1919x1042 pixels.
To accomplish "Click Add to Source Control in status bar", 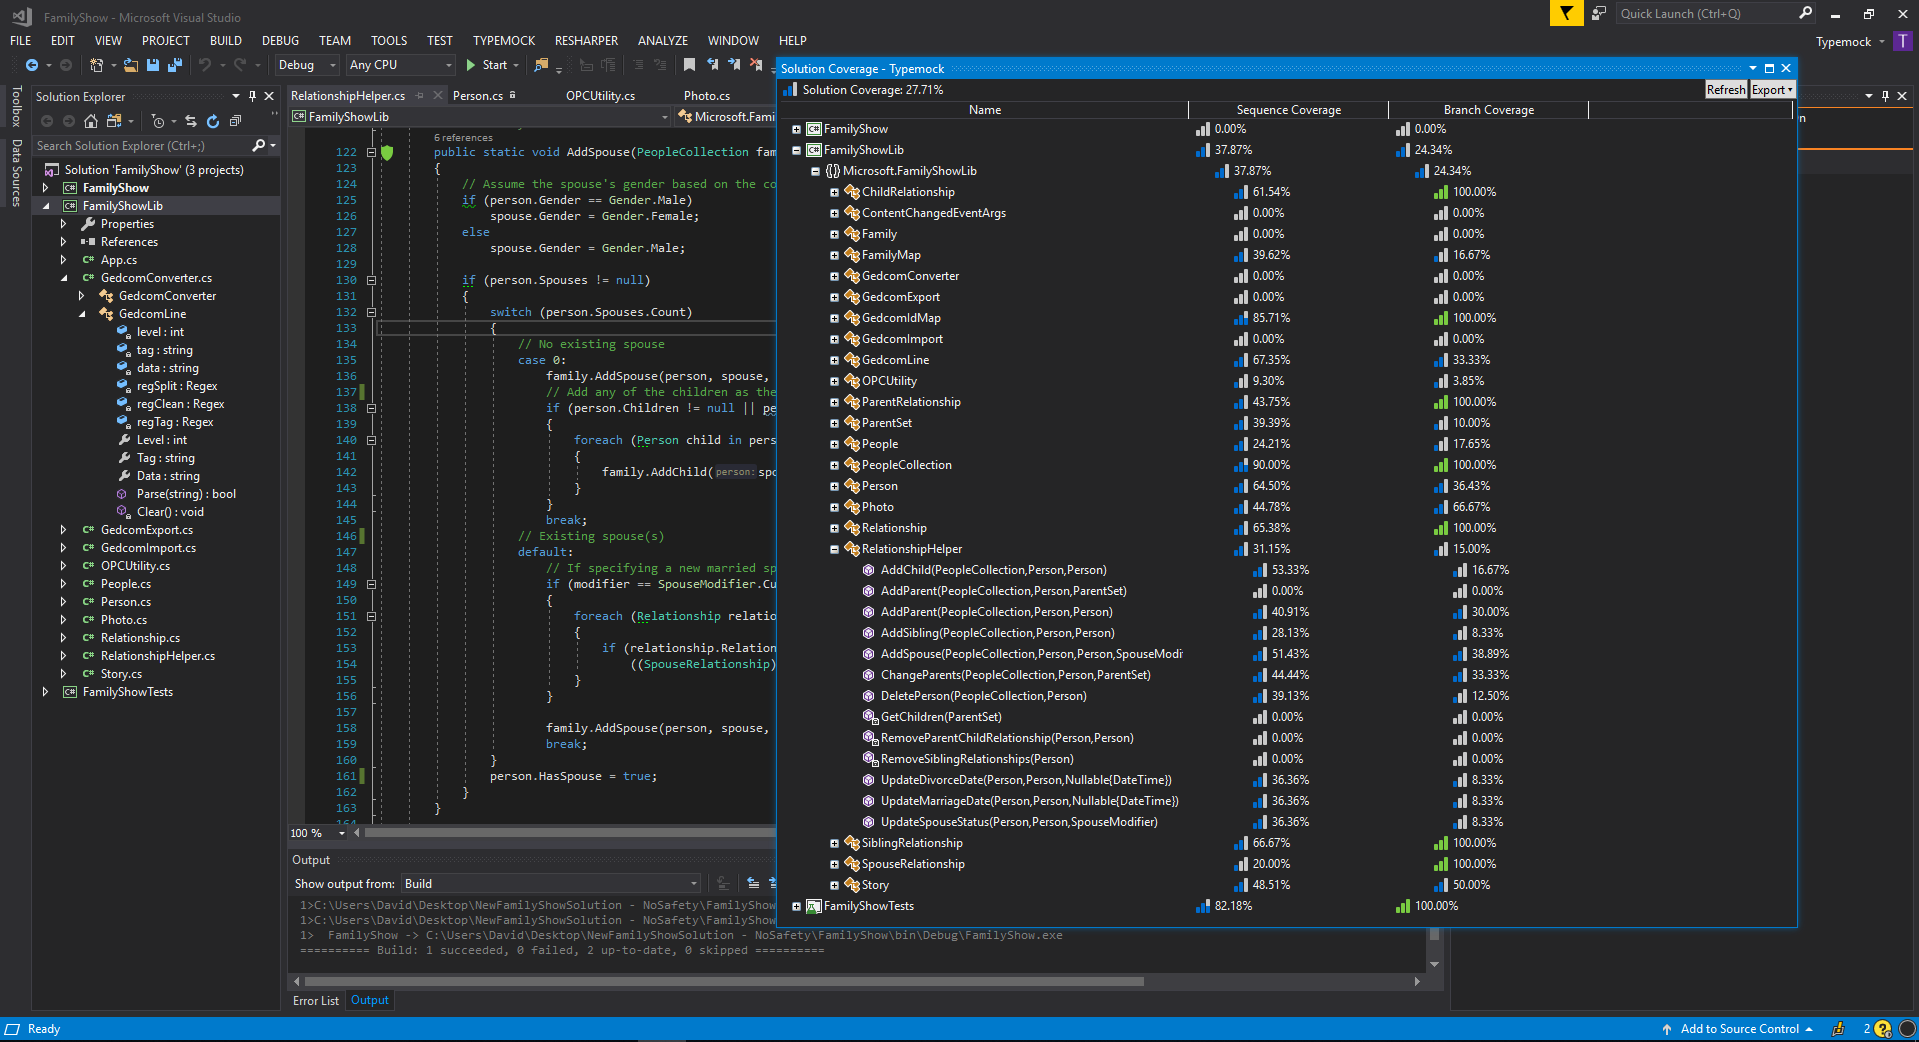I will (x=1739, y=1029).
